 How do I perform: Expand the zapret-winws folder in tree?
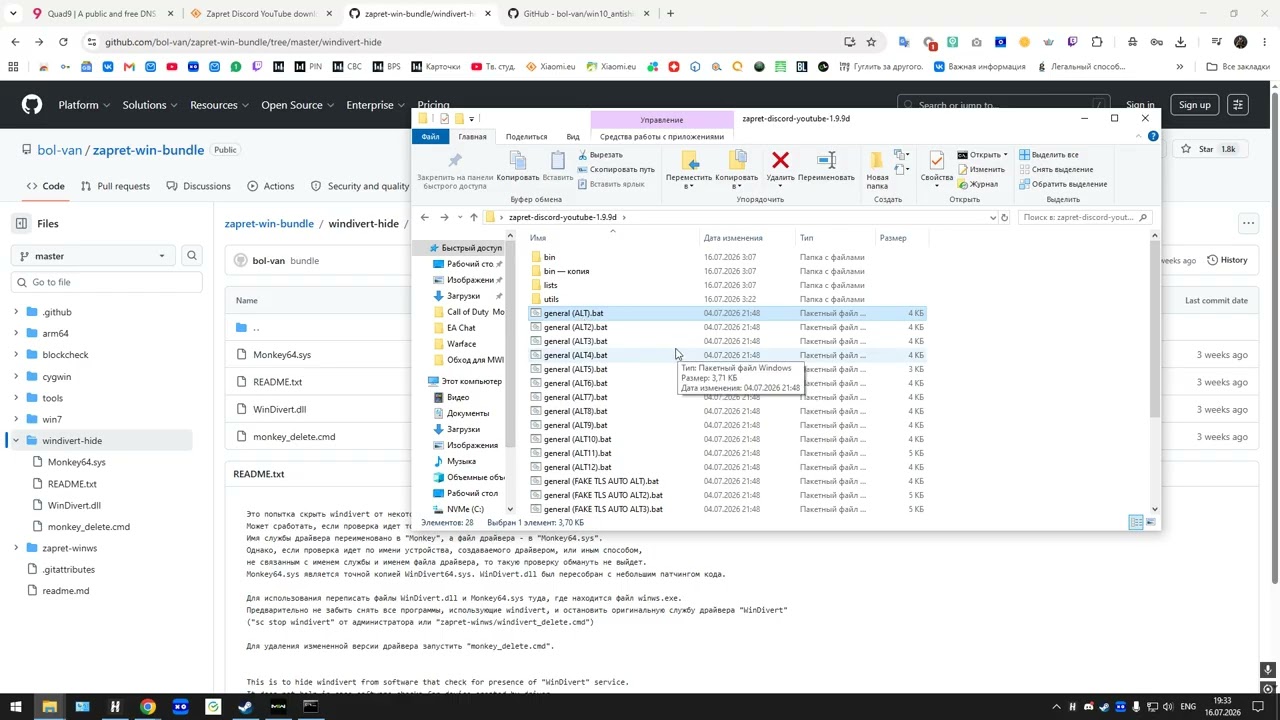16,548
